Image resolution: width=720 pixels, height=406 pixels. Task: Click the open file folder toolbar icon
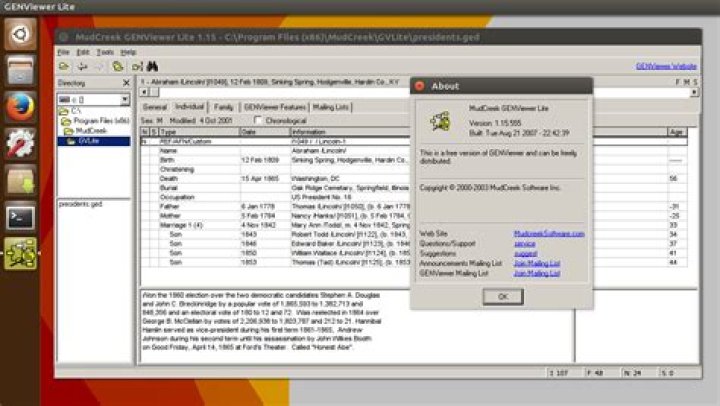[x=64, y=67]
